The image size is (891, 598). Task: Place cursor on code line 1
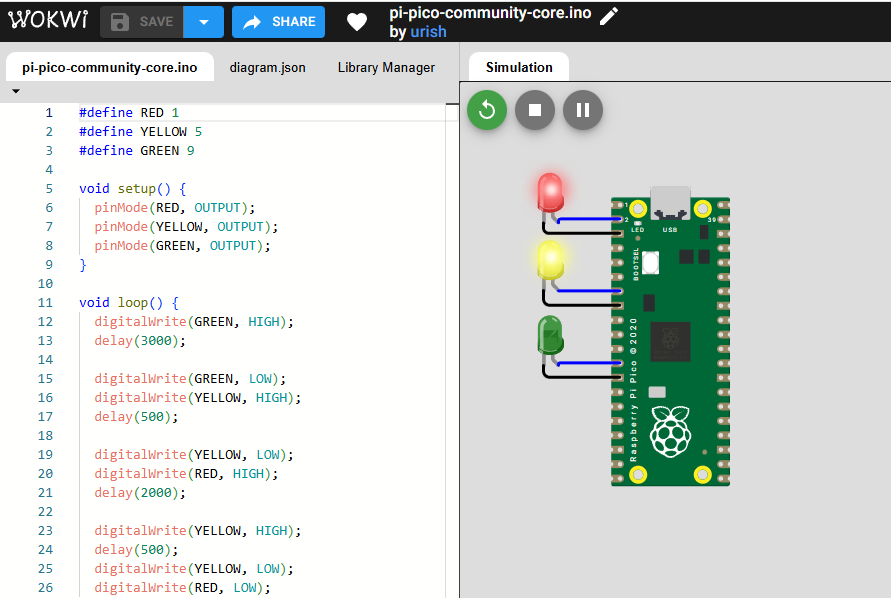coord(261,113)
